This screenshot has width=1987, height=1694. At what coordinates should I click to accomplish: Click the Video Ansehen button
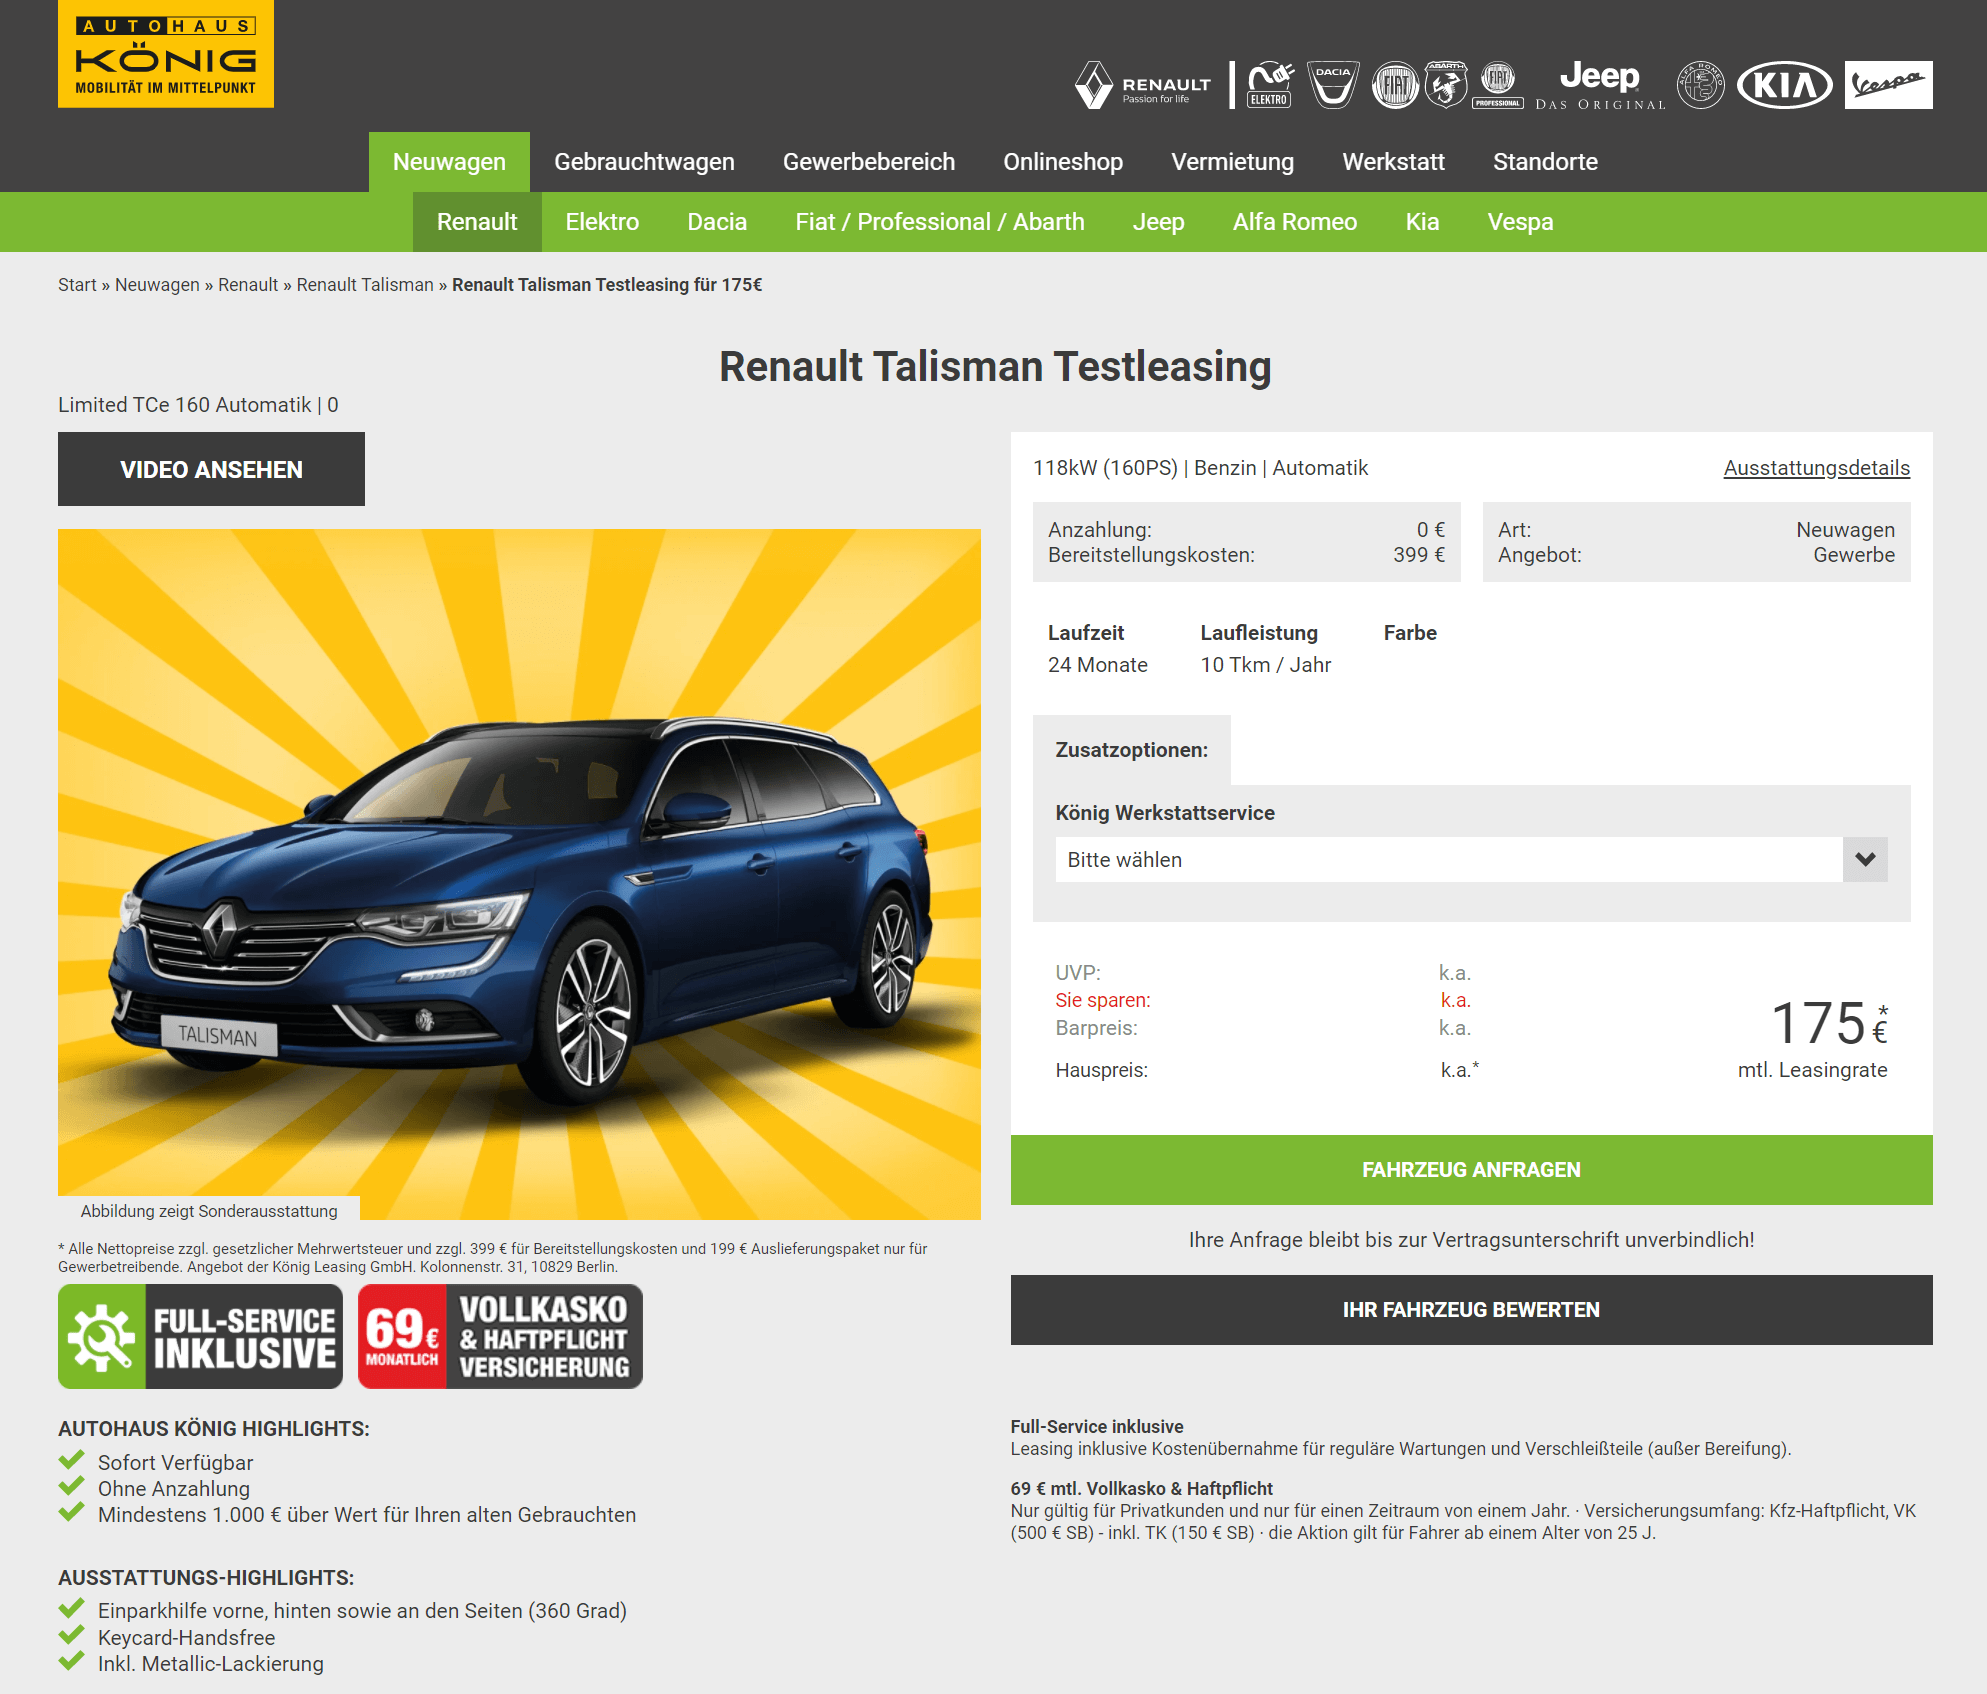tap(211, 469)
